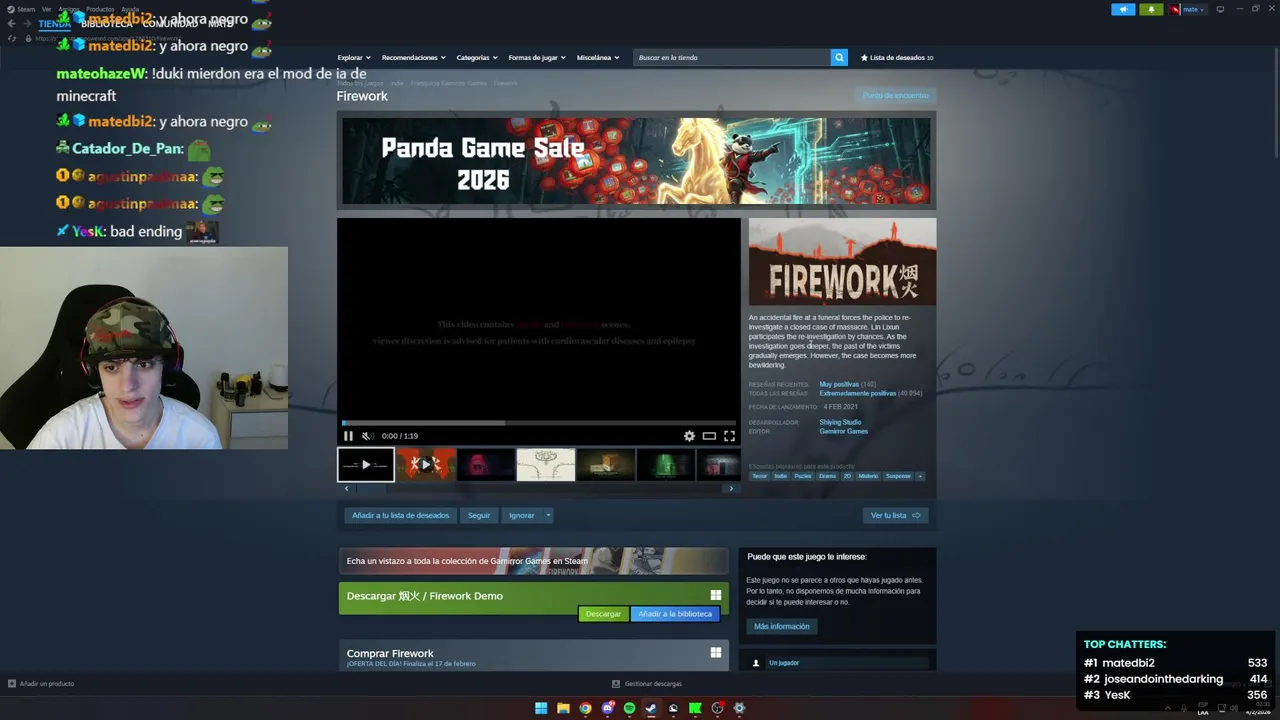
Task: Click the Ver tu lista button
Action: [895, 515]
